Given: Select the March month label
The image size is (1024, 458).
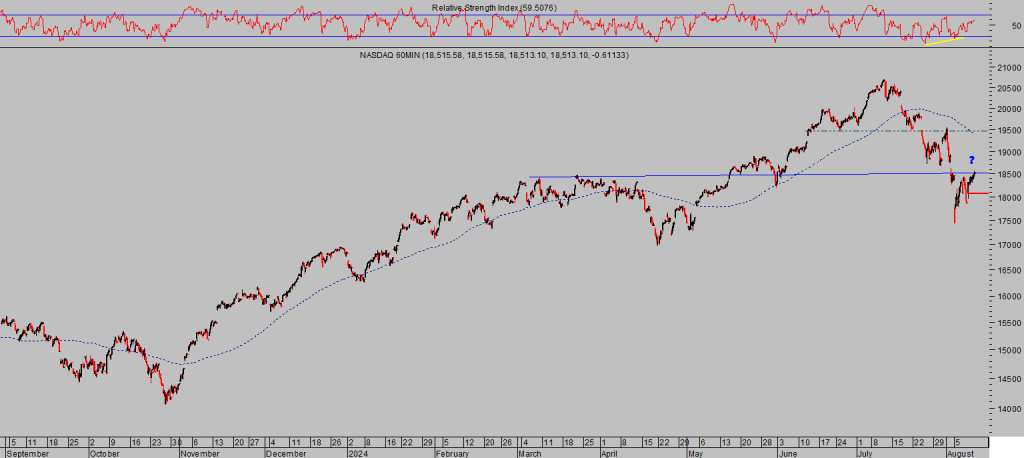Looking at the screenshot, I should point(531,453).
